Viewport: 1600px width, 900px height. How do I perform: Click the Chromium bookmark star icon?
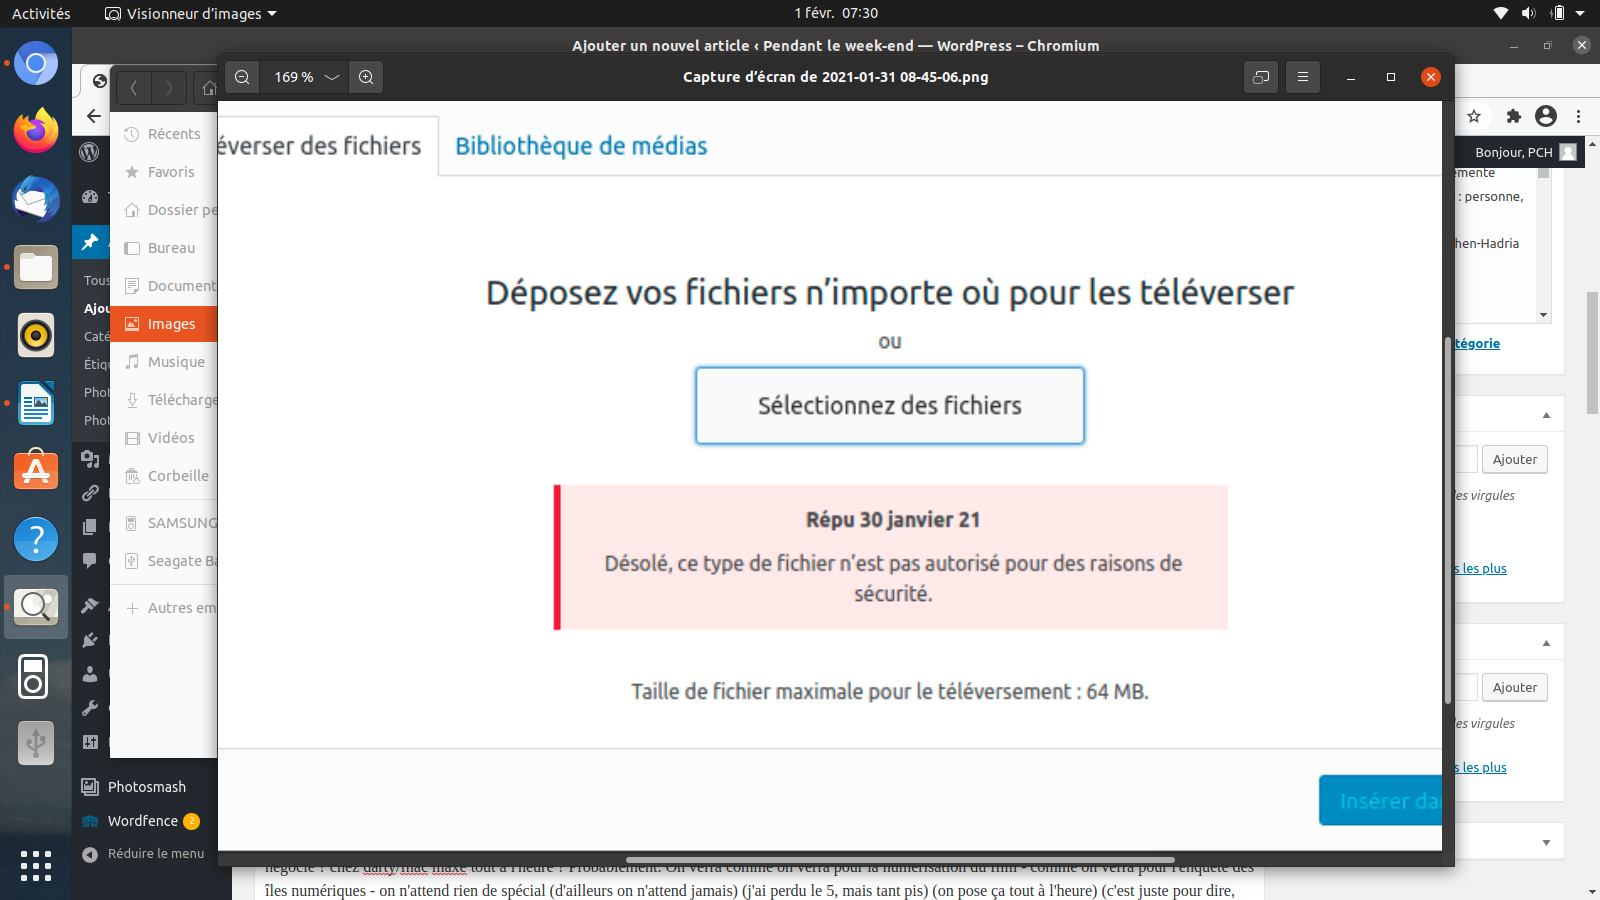pyautogui.click(x=1474, y=116)
